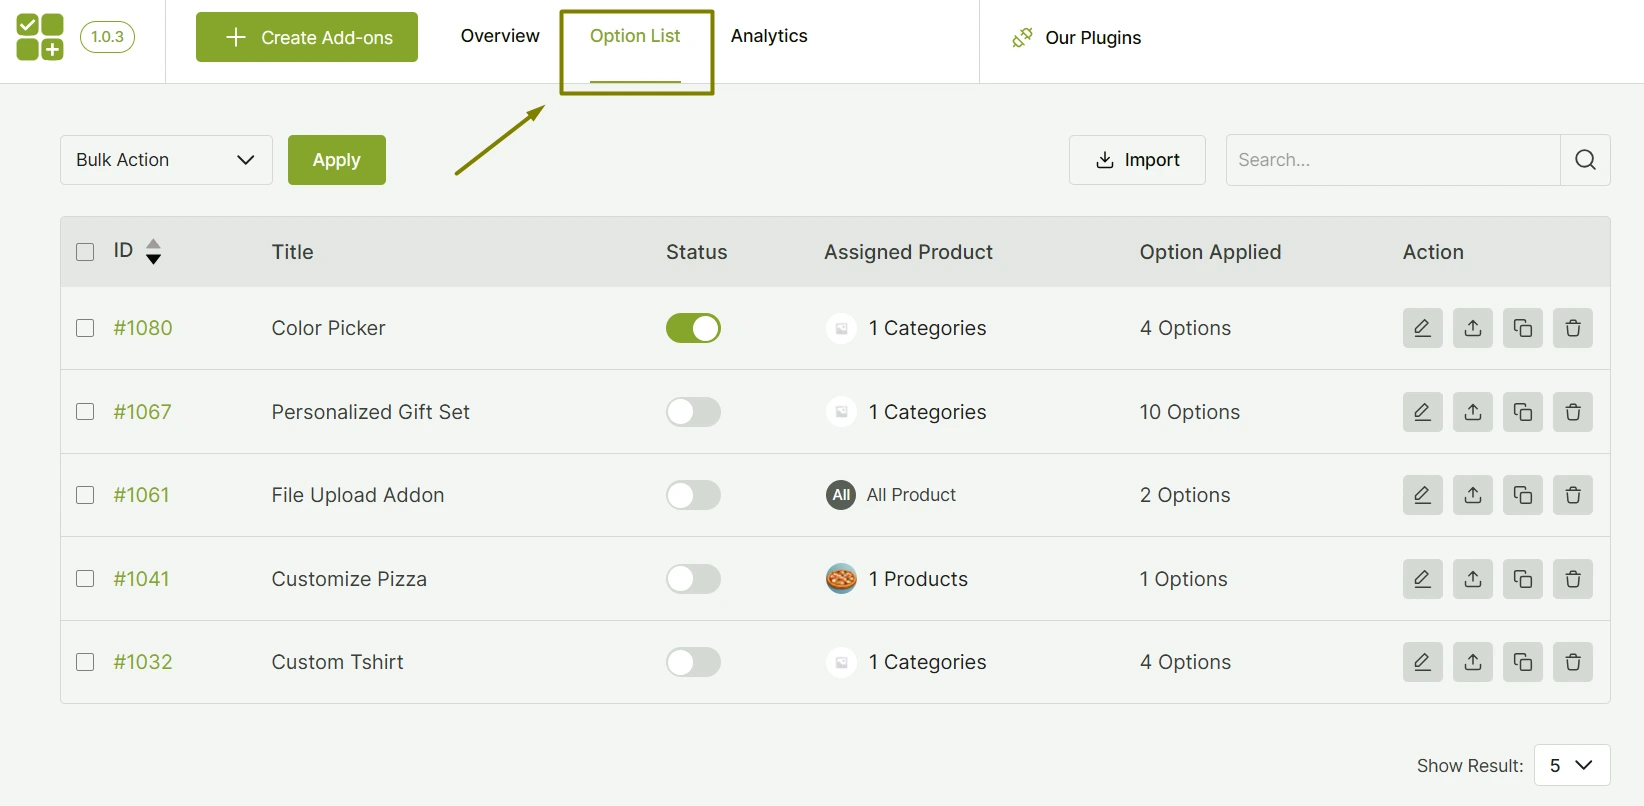Edit the Color Picker addon
Viewport: 1644px width, 806px height.
point(1422,328)
